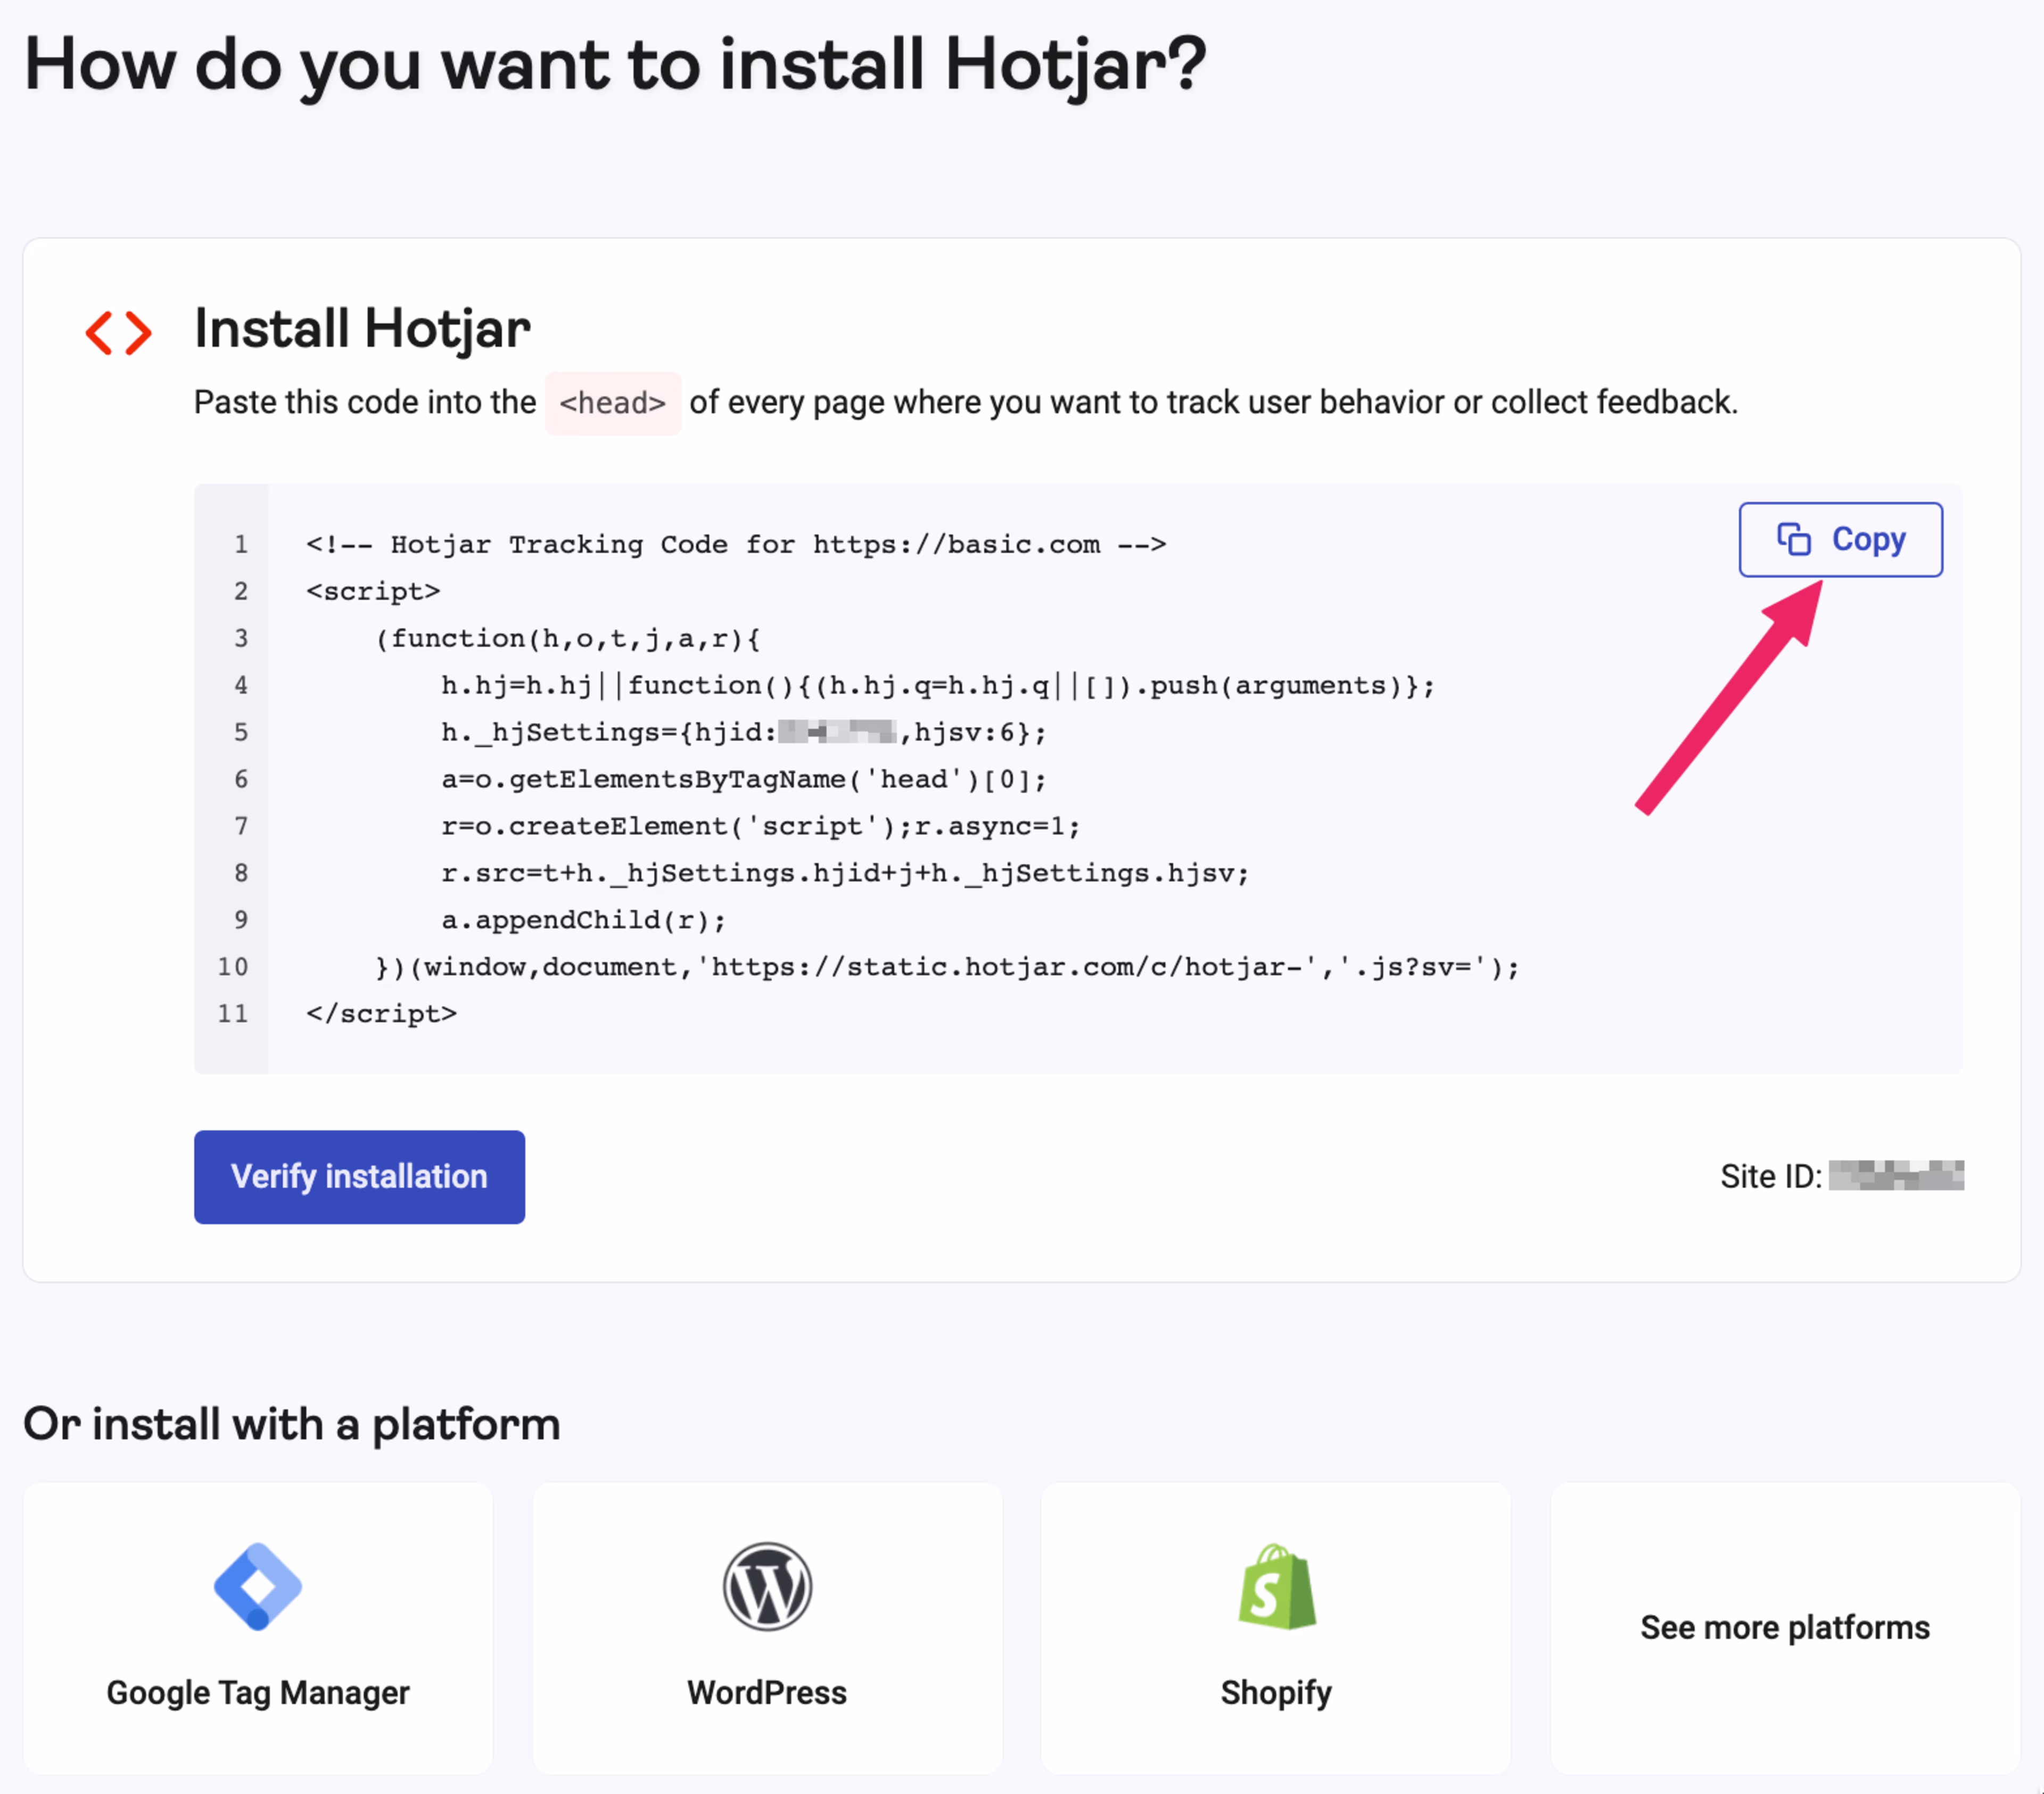Click the red code brackets icon
Viewport: 2044px width, 1794px height.
click(x=119, y=332)
